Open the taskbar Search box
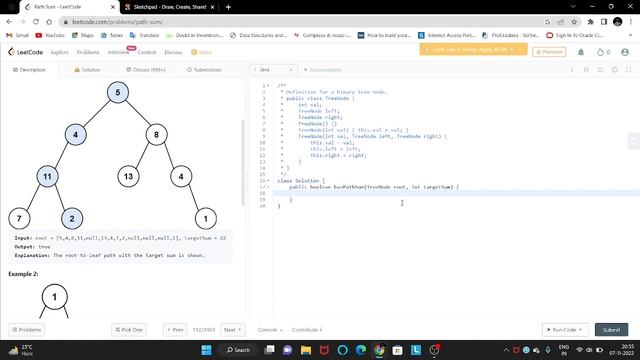This screenshot has height=360, width=640. 238,350
